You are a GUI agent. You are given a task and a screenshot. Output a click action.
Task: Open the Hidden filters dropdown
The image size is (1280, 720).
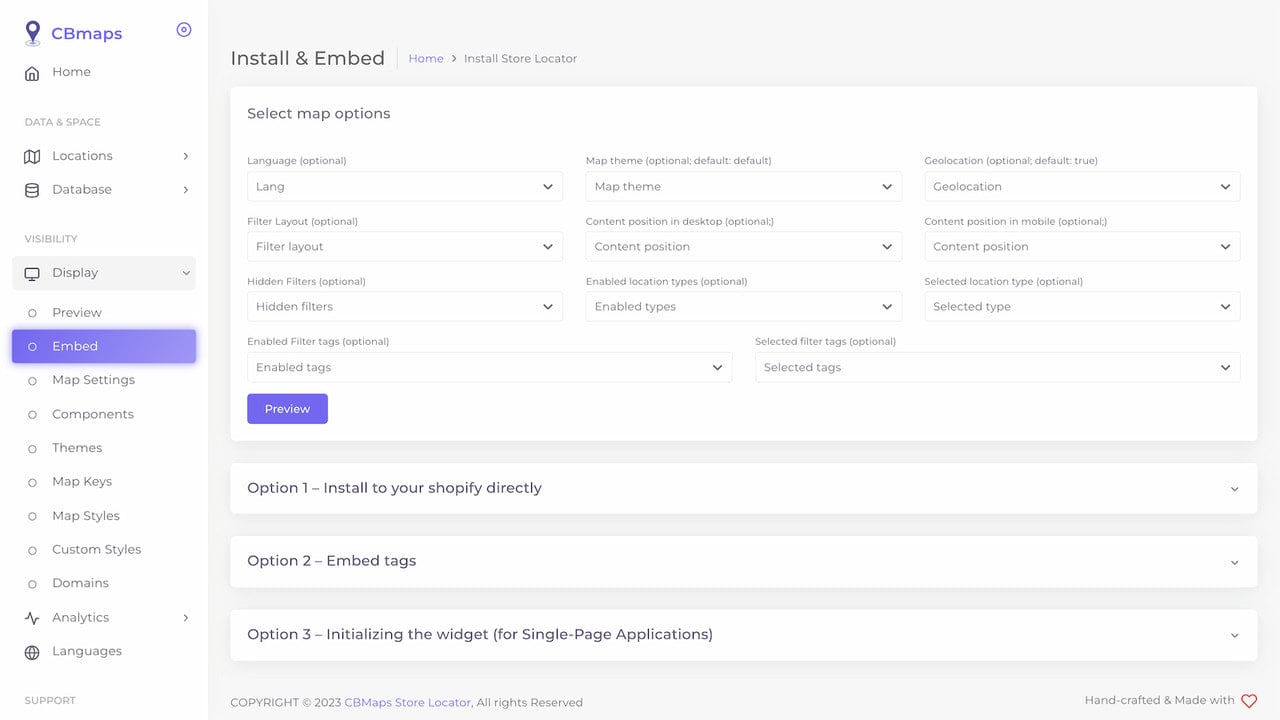(x=405, y=306)
